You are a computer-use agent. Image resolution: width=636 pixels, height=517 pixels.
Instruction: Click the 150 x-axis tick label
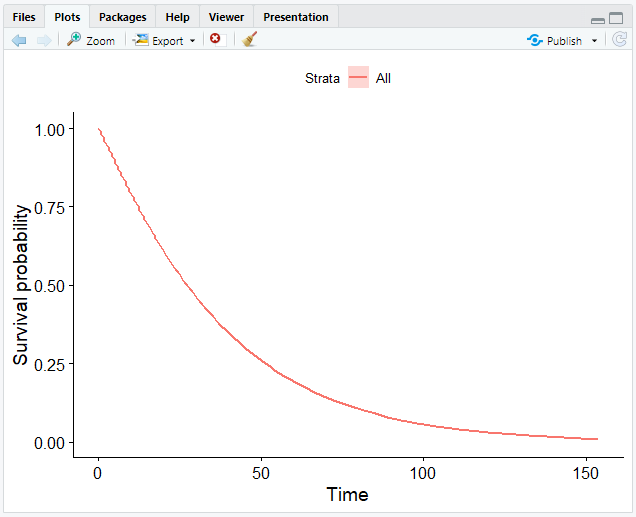coord(585,473)
